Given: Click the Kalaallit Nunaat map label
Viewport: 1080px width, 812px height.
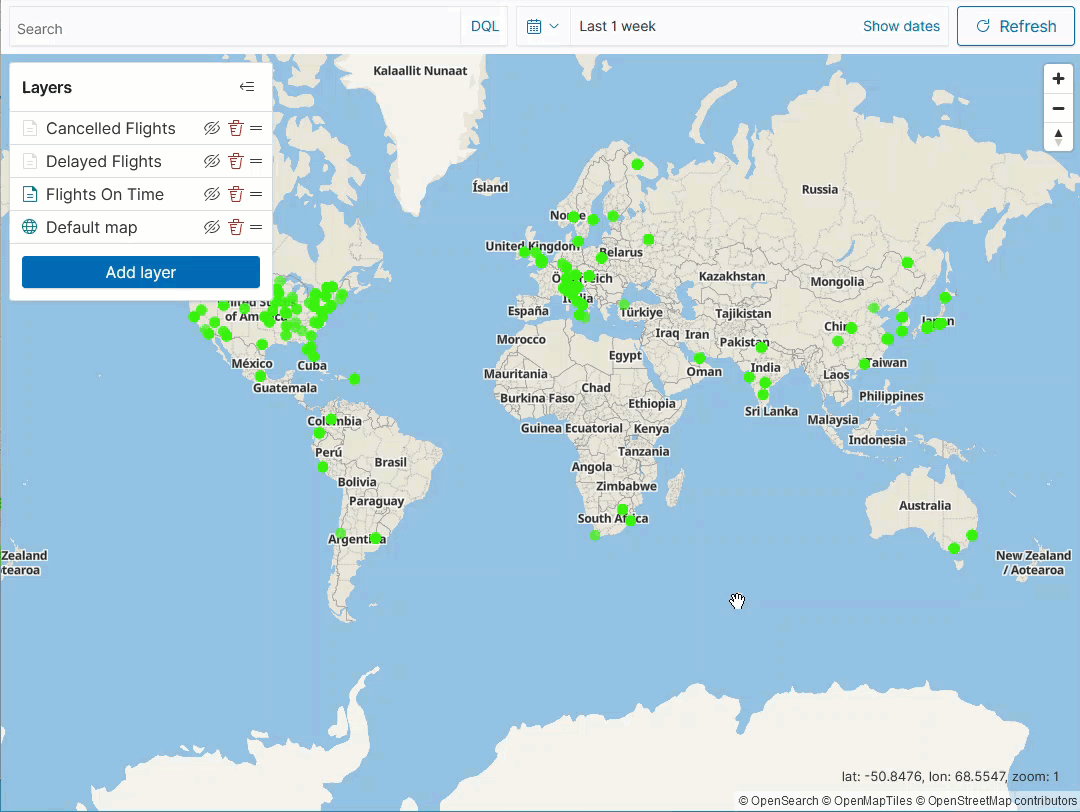Looking at the screenshot, I should point(420,71).
